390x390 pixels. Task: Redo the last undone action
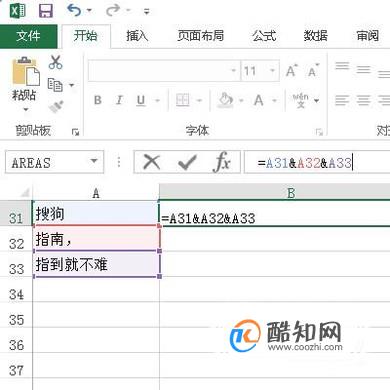[113, 10]
